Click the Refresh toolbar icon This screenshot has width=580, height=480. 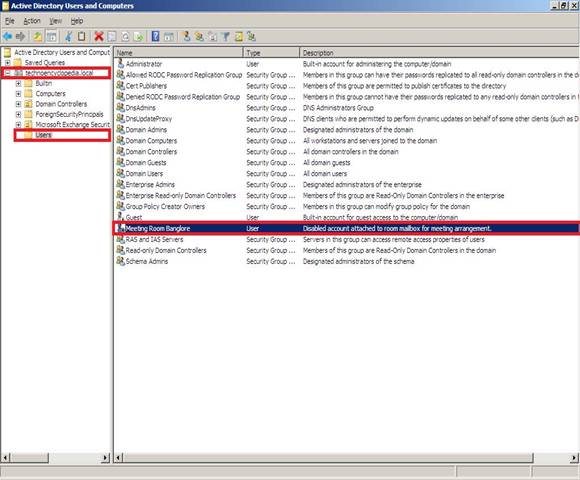125,36
